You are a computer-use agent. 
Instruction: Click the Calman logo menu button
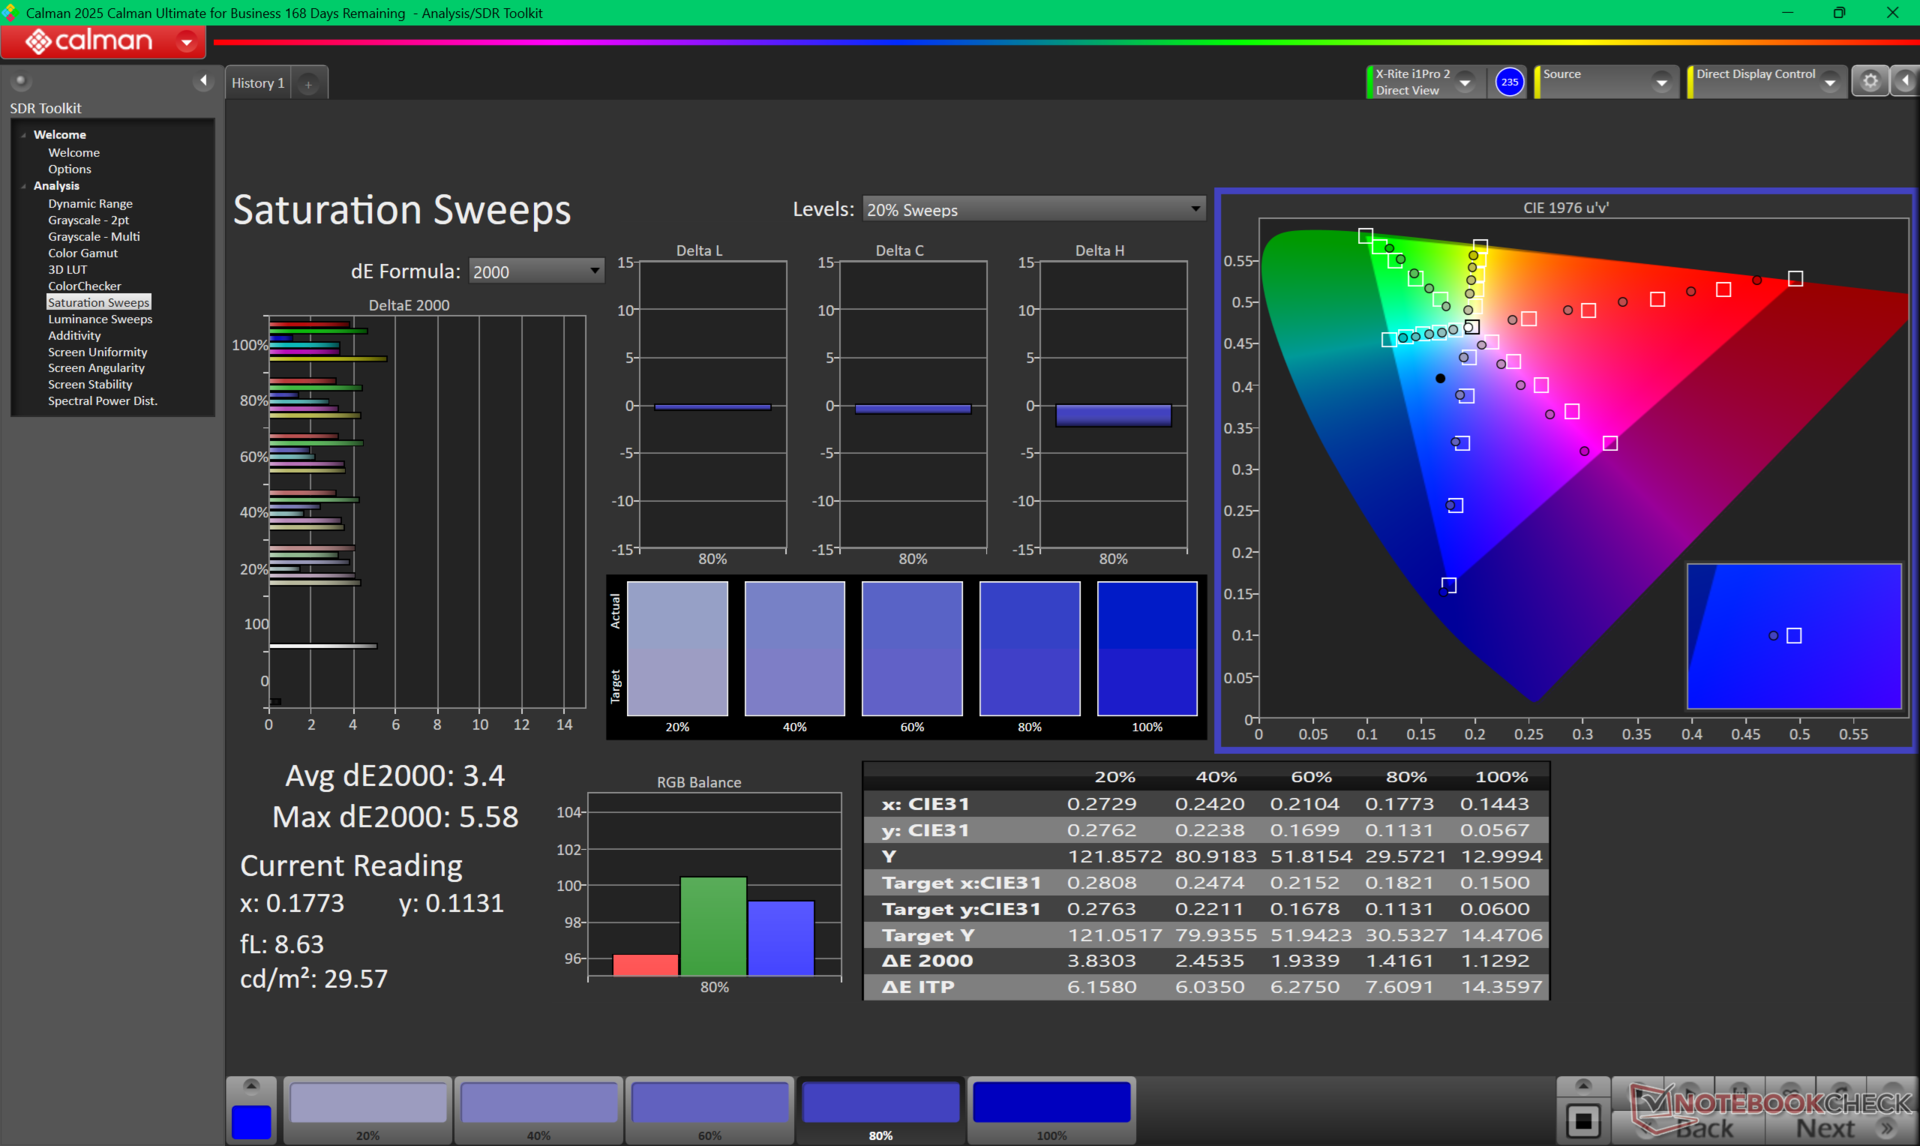coord(103,41)
